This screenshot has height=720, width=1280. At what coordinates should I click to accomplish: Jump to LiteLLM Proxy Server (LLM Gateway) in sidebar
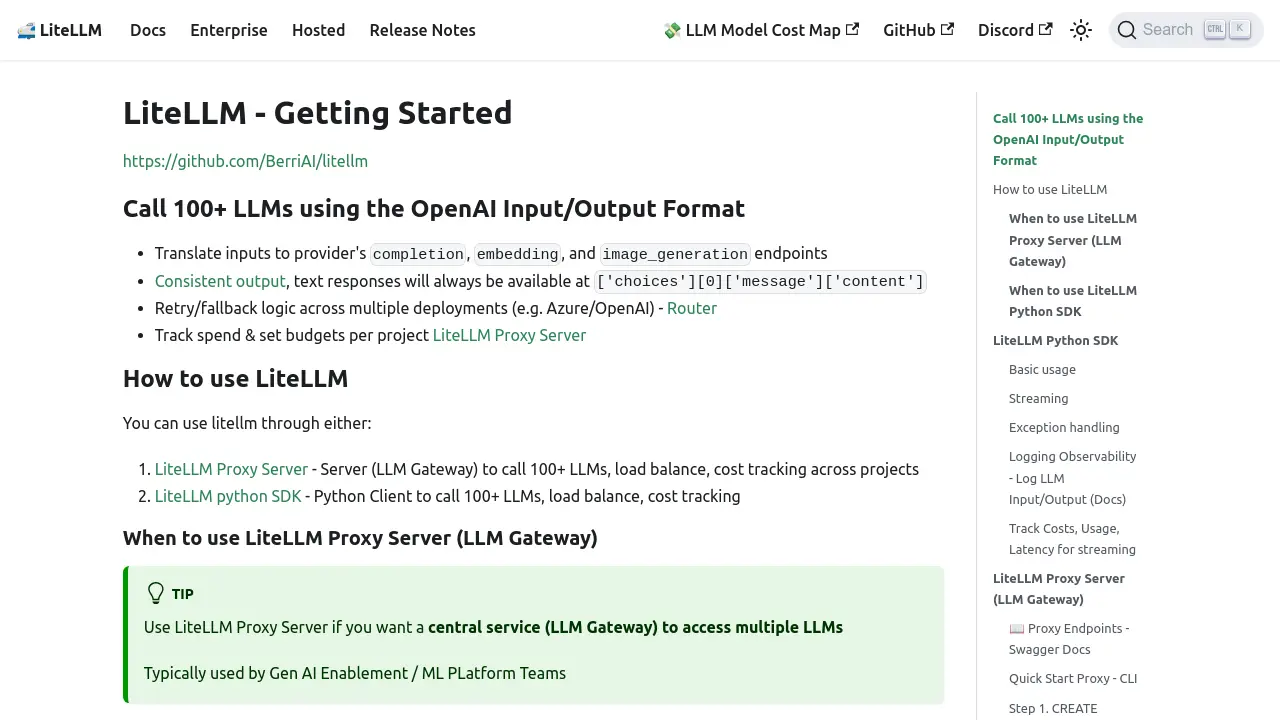pyautogui.click(x=1059, y=589)
